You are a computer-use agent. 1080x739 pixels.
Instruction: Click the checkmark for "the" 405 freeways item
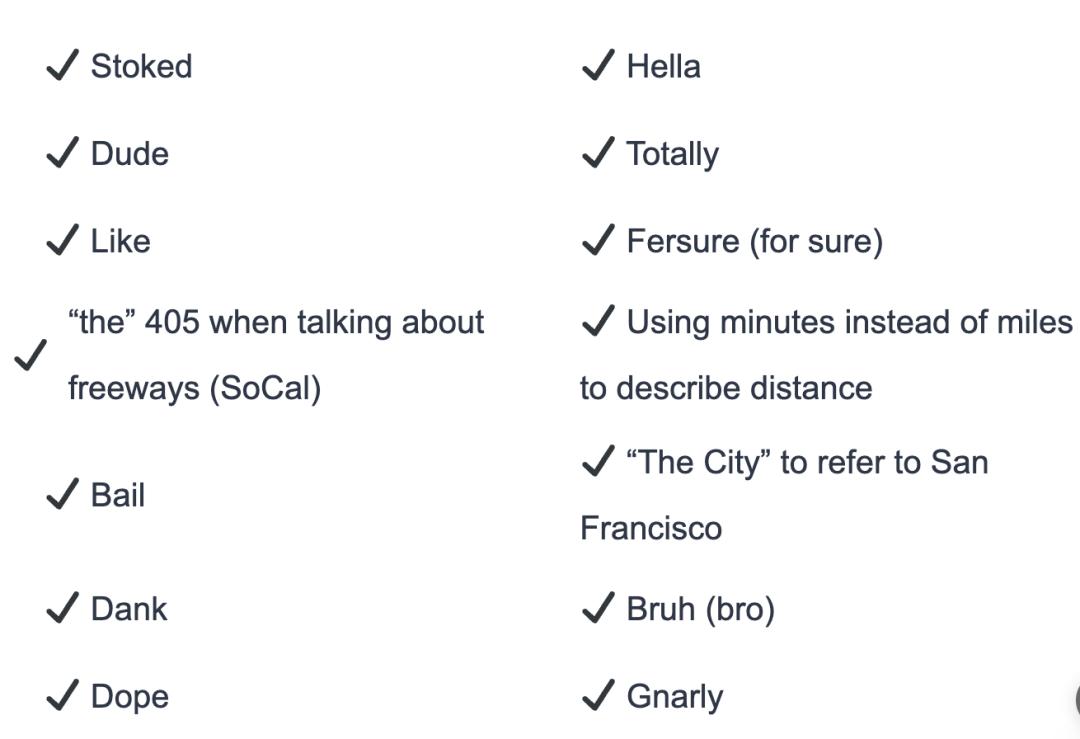tap(31, 355)
